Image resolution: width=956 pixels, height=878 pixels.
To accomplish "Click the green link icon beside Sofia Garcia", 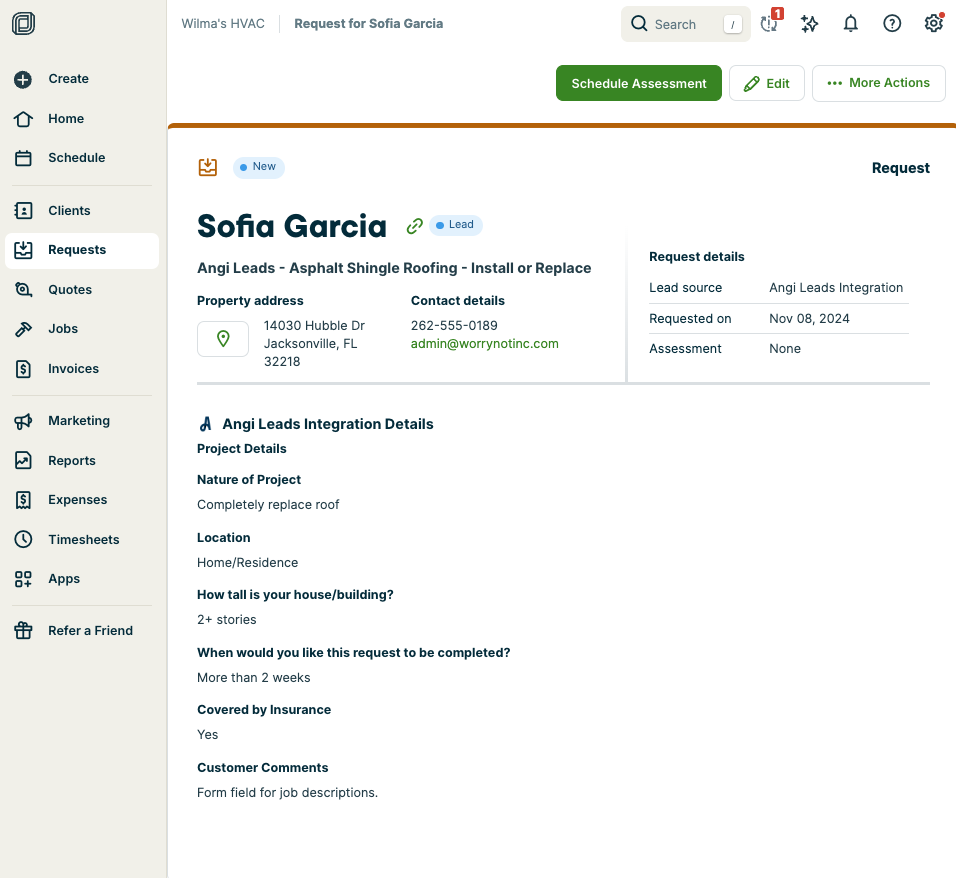I will (414, 226).
